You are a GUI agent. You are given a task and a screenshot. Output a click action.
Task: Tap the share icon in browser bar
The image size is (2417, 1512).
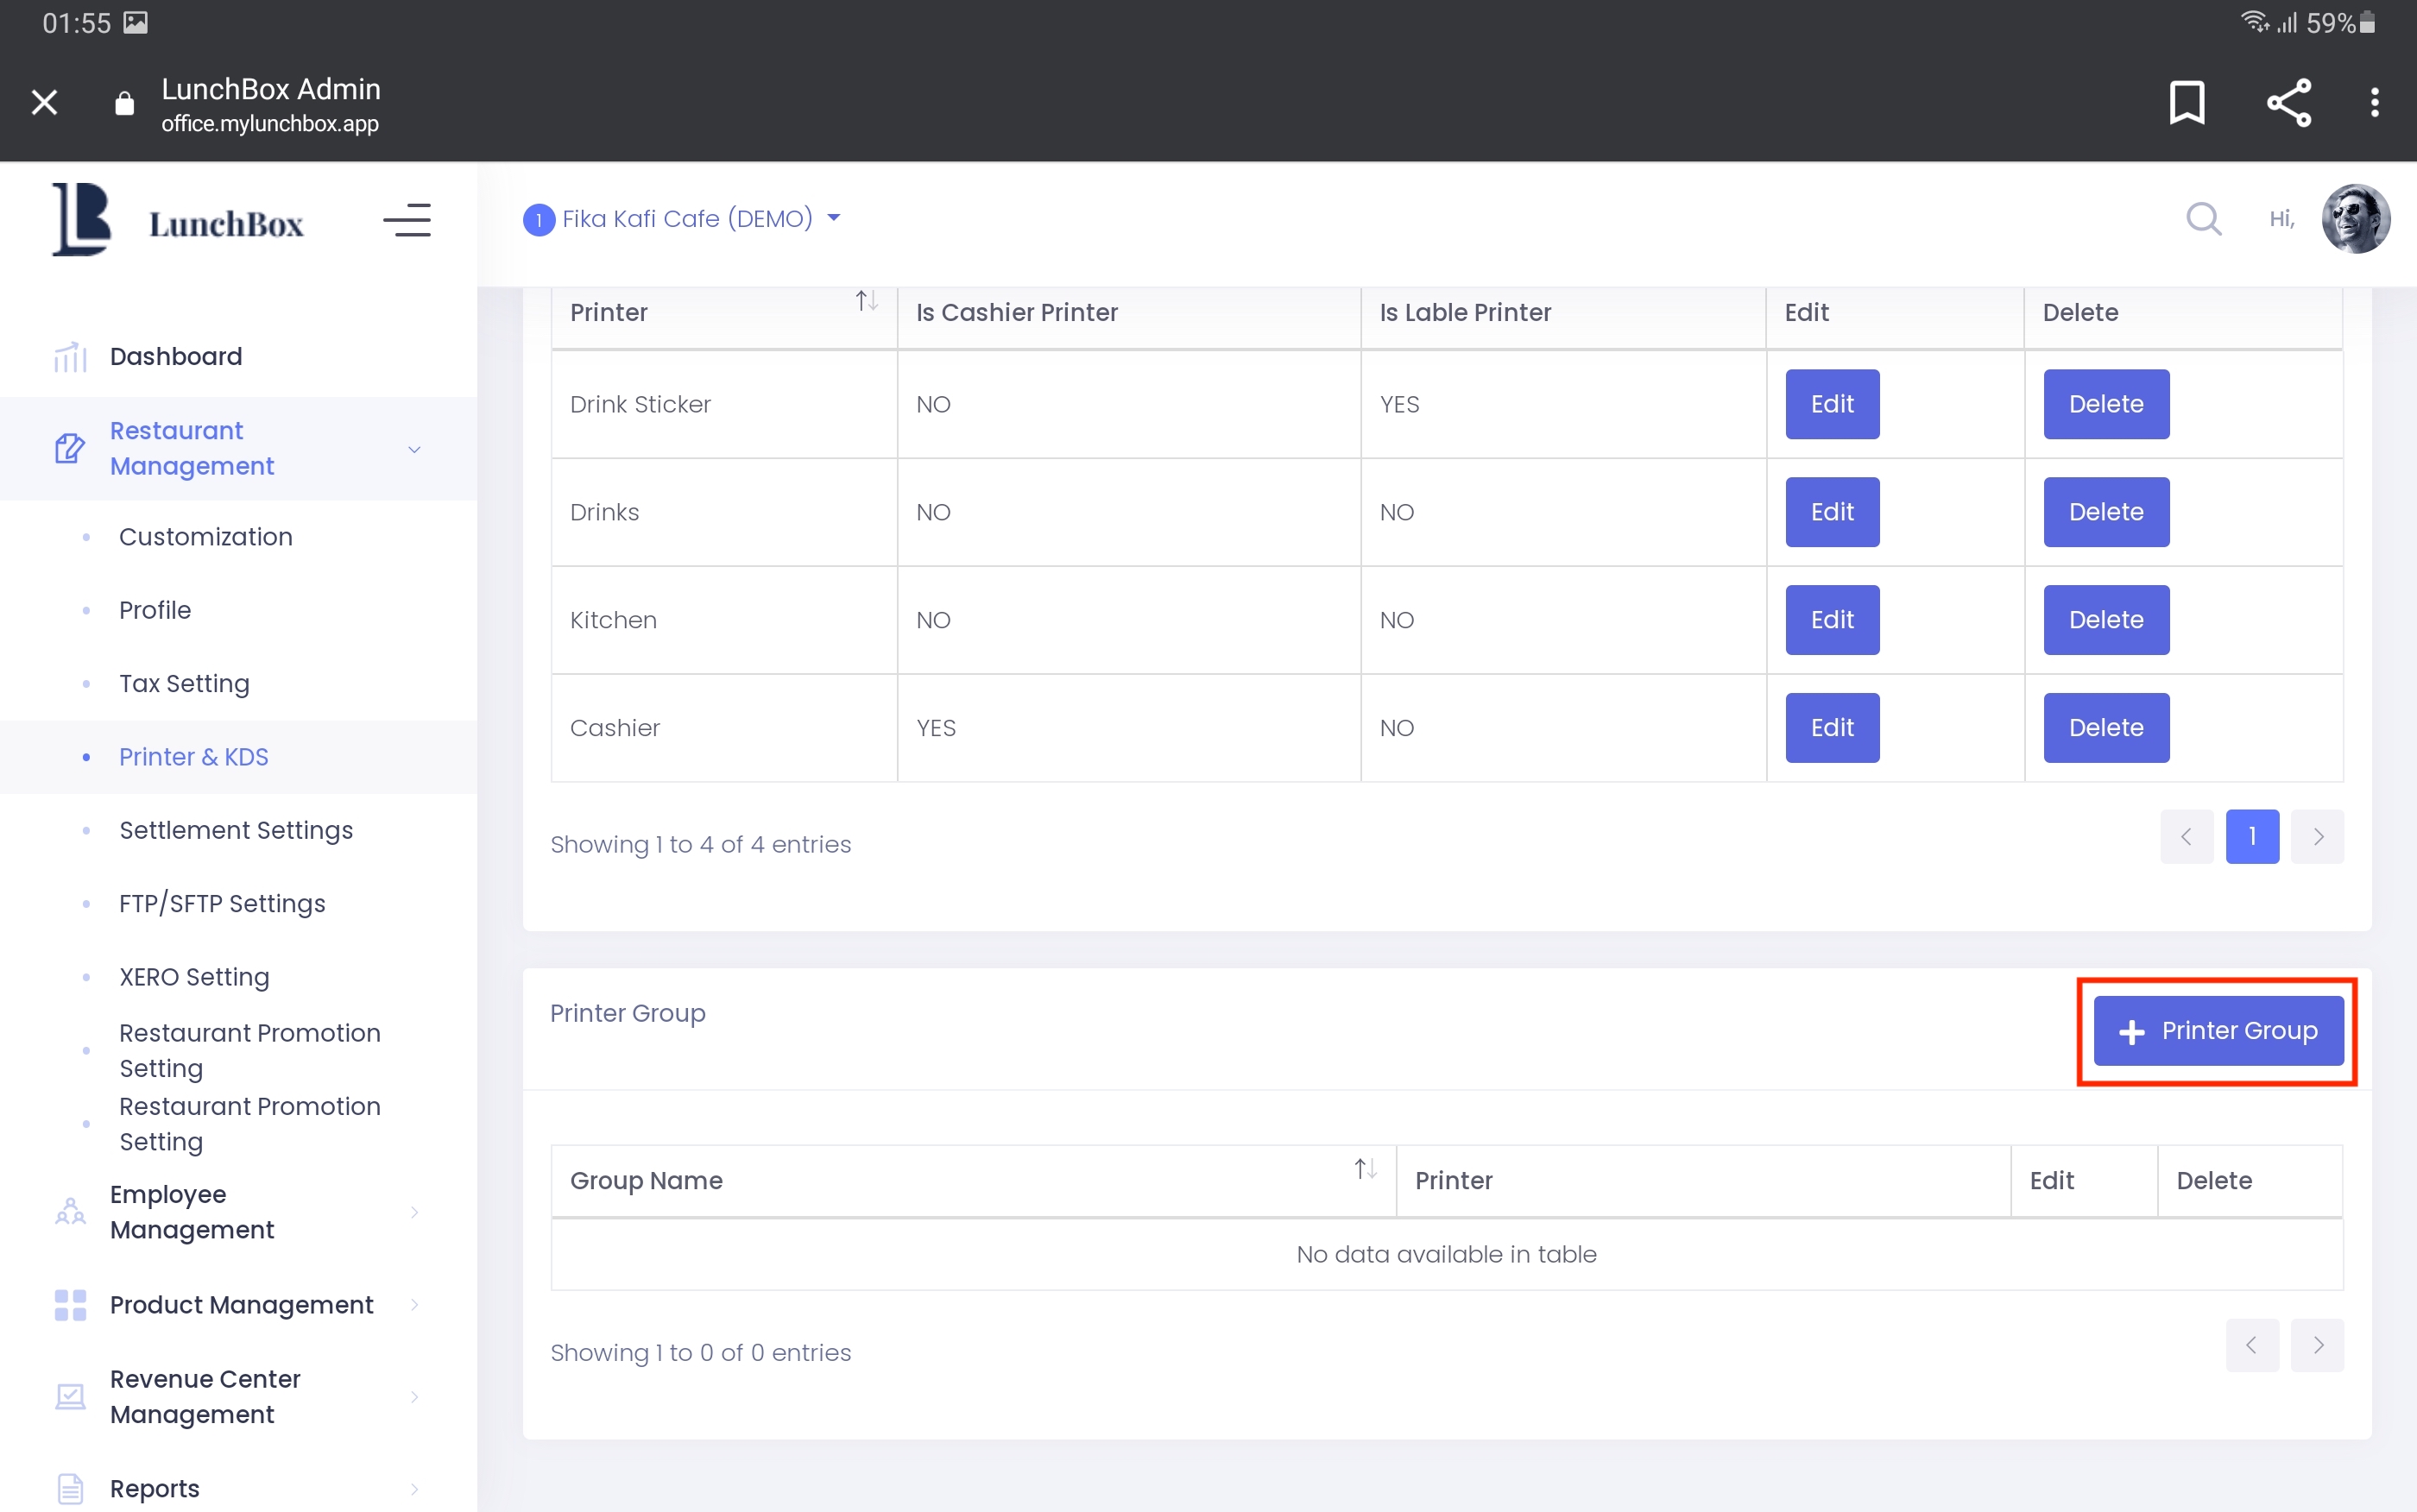[2288, 102]
